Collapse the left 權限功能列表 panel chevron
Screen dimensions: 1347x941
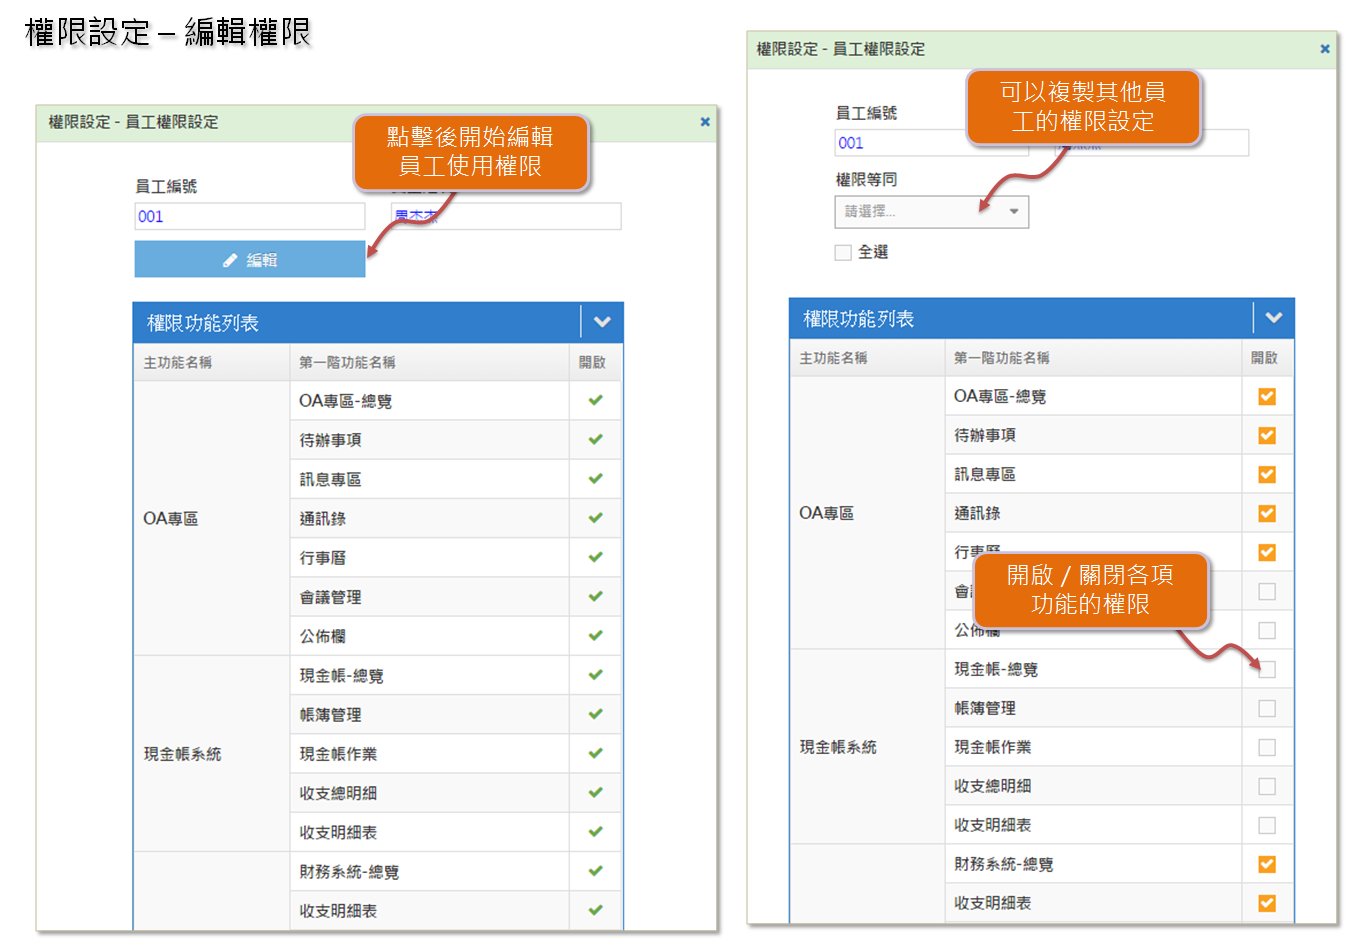(x=602, y=322)
